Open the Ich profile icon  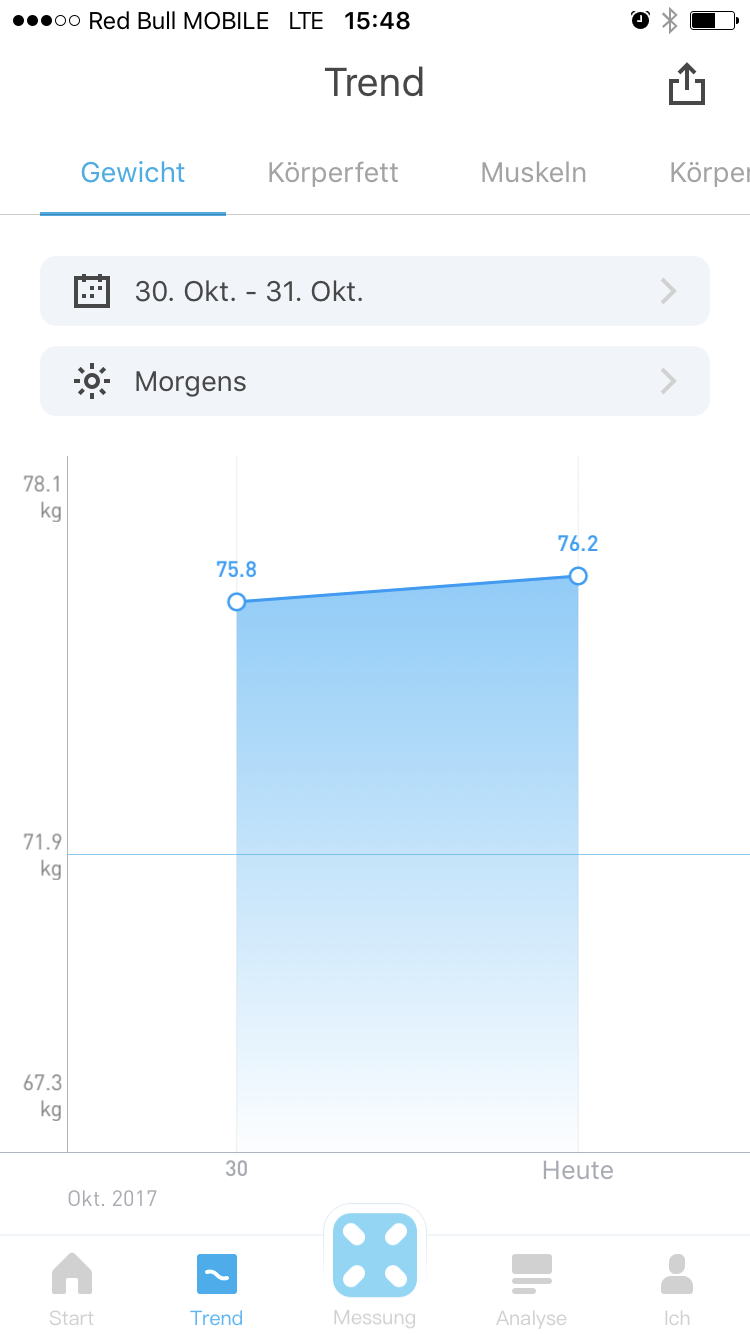tap(677, 1274)
